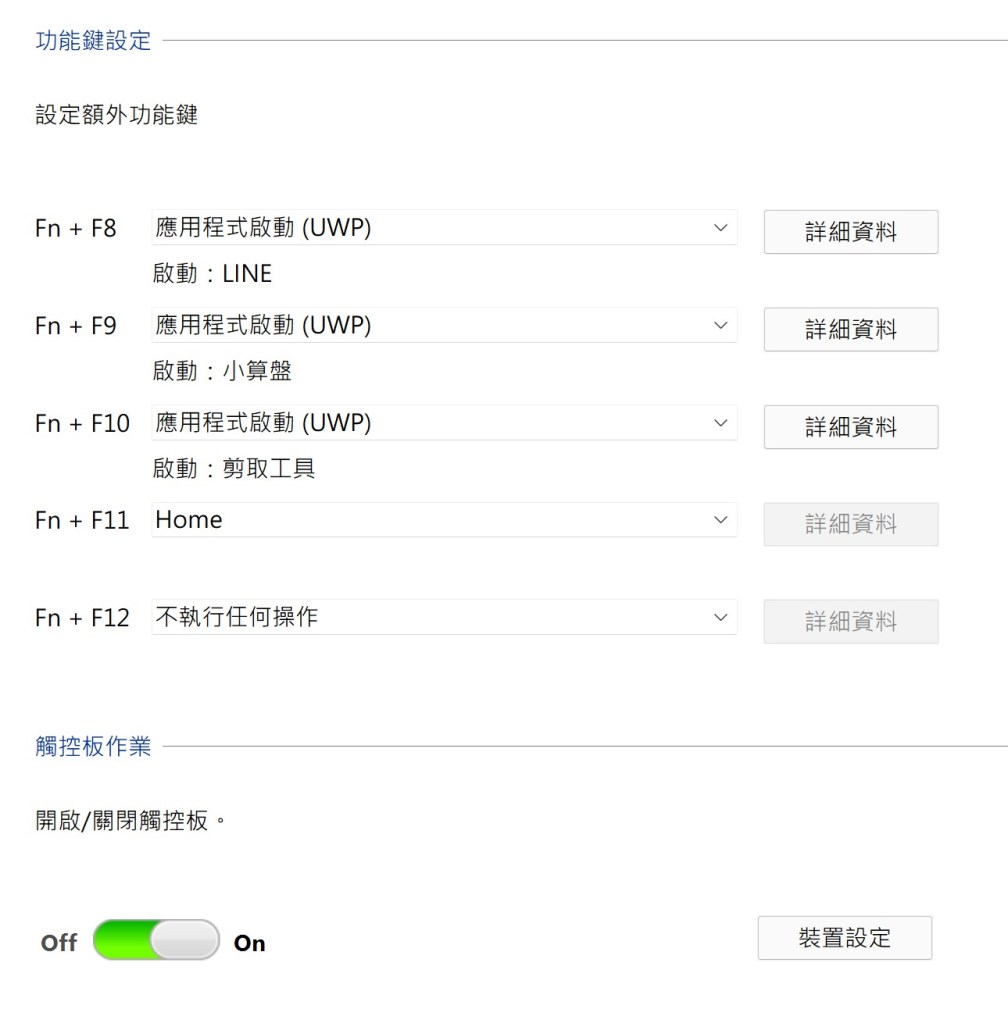
Task: Expand the Fn + F9 action dropdown
Action: point(444,325)
